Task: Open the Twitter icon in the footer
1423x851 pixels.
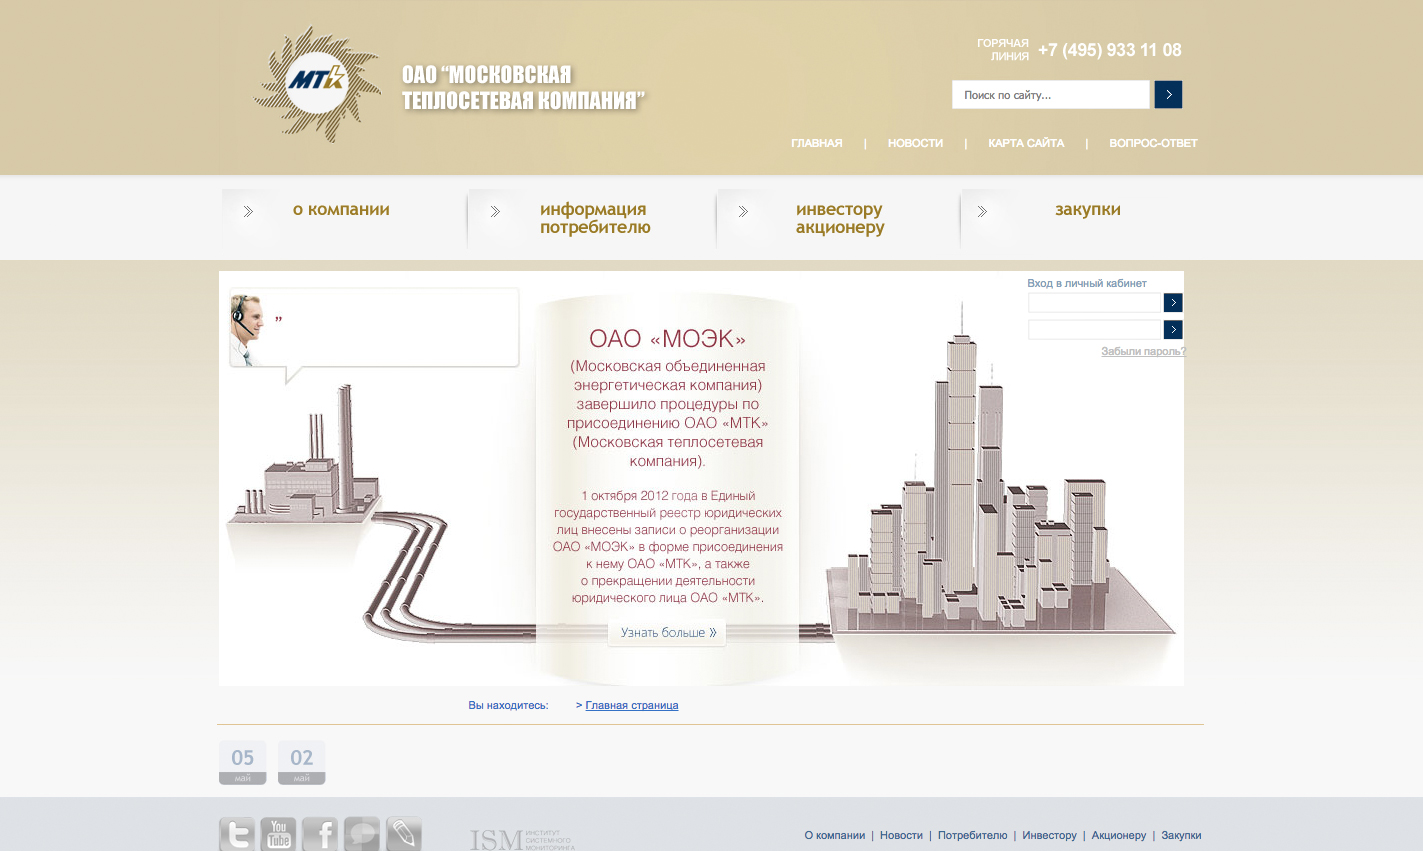Action: (x=237, y=834)
